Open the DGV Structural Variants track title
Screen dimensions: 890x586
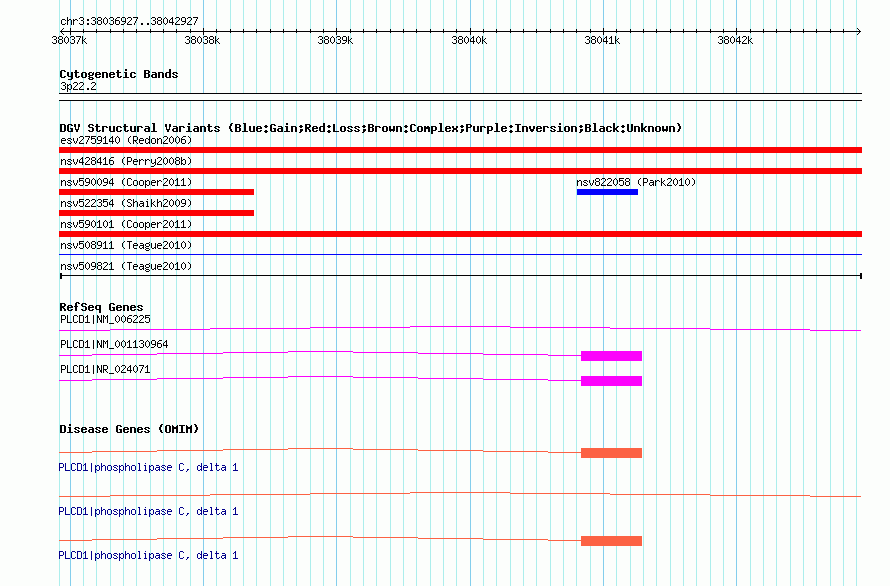[370, 128]
